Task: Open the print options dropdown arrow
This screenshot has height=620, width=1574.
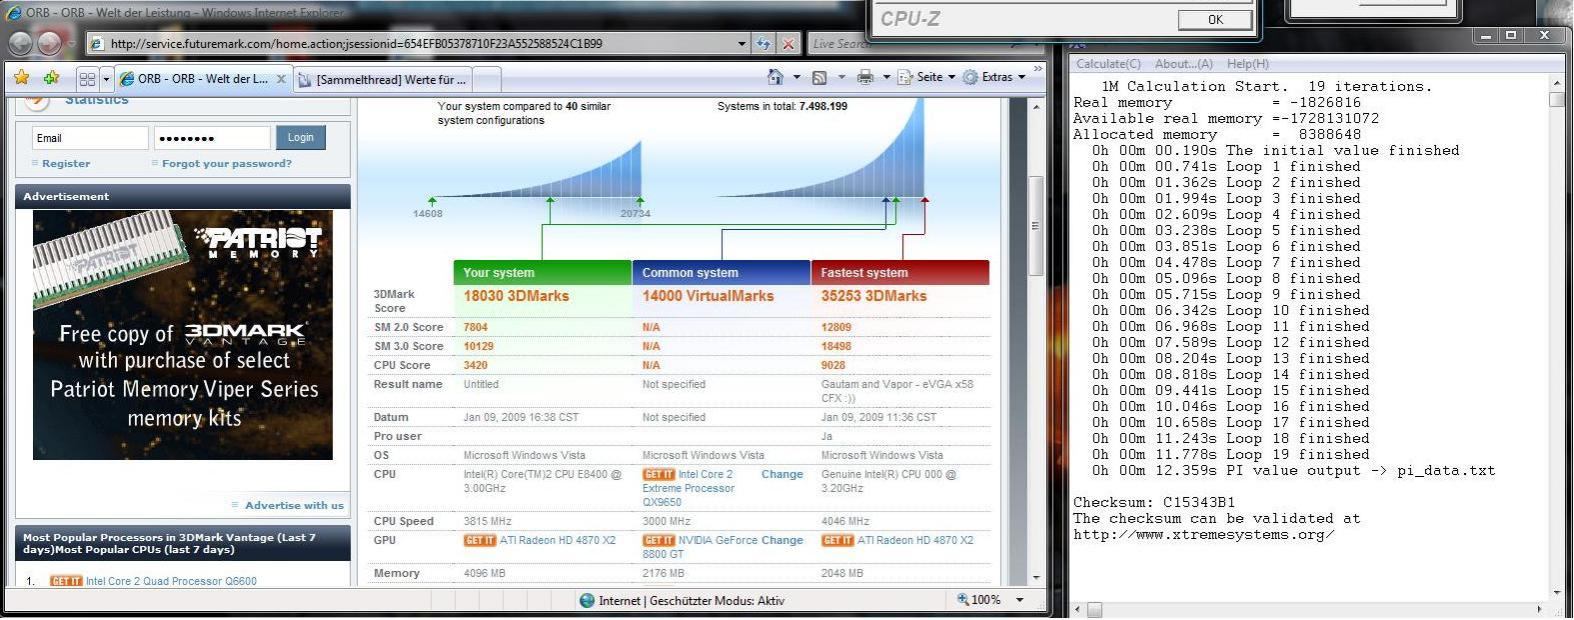Action: click(886, 77)
